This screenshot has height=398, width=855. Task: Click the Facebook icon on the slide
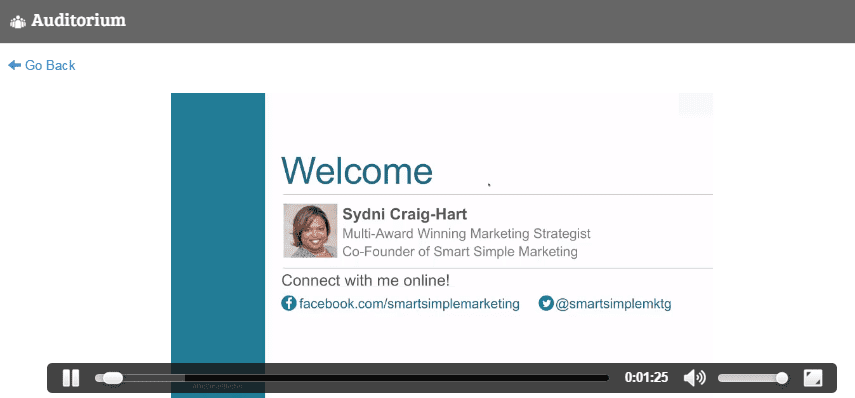(x=288, y=303)
